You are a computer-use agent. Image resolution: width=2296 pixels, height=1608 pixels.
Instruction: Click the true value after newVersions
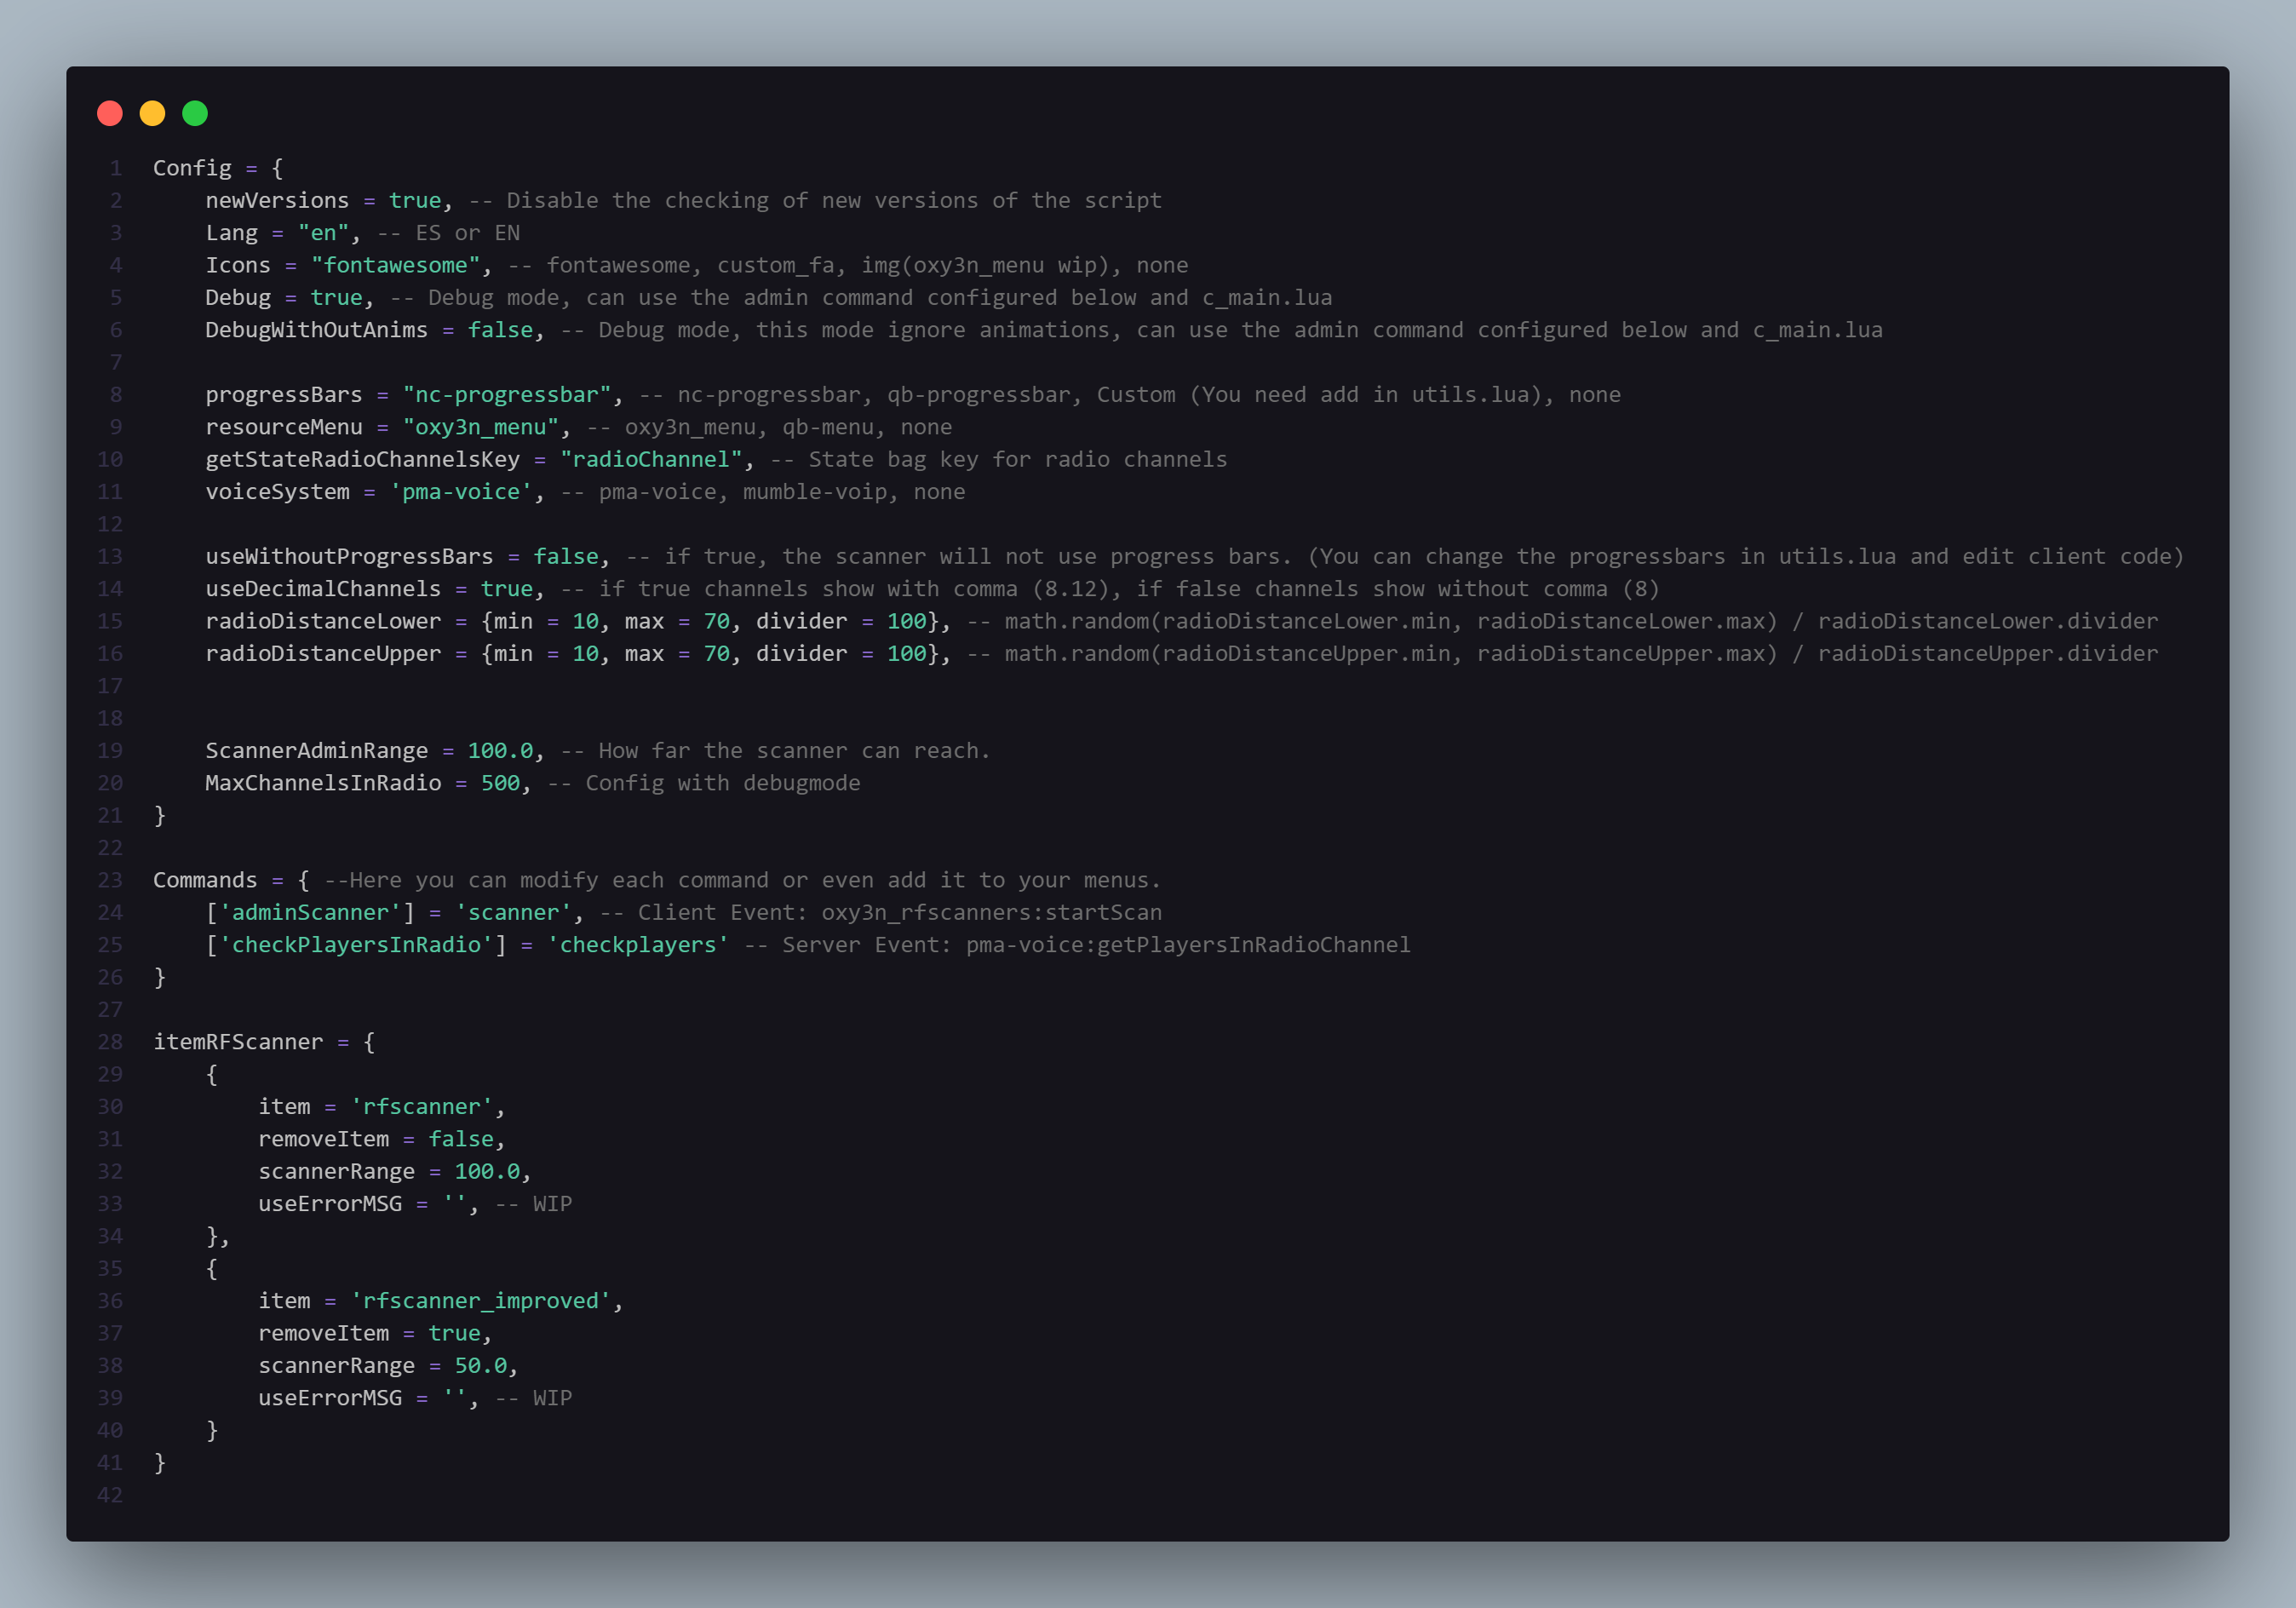click(415, 200)
